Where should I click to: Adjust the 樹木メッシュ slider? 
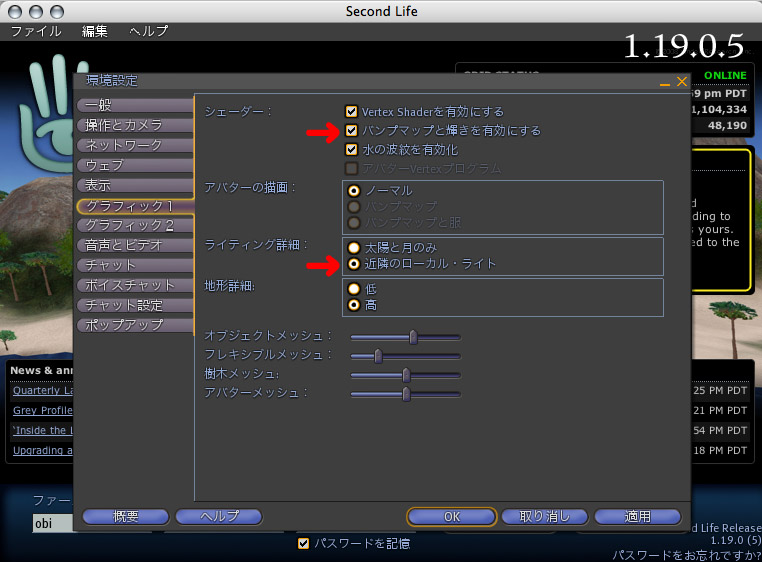coord(405,375)
